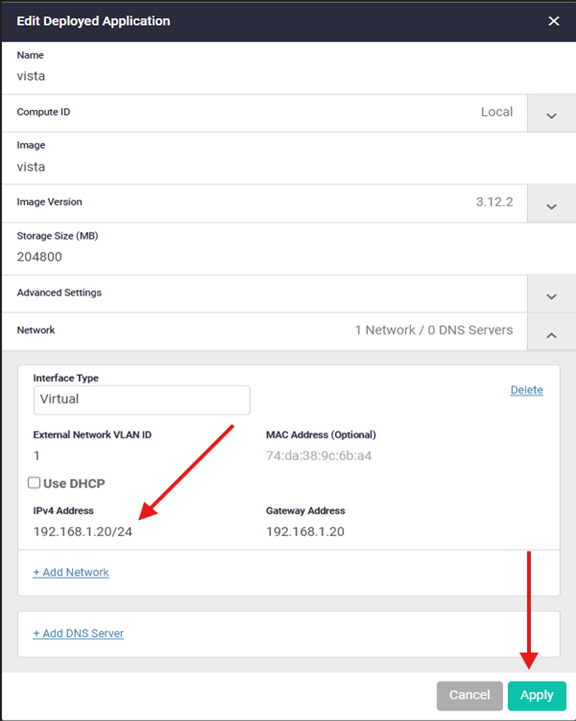Expand the Advanced Settings section
This screenshot has height=721, width=576.
coord(551,295)
